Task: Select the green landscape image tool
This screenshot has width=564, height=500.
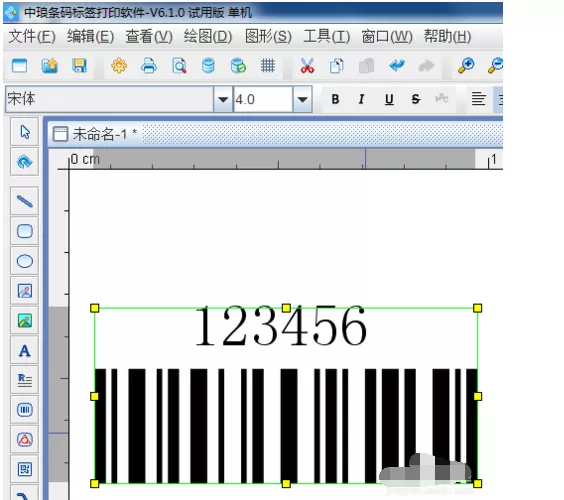Action: click(24, 321)
